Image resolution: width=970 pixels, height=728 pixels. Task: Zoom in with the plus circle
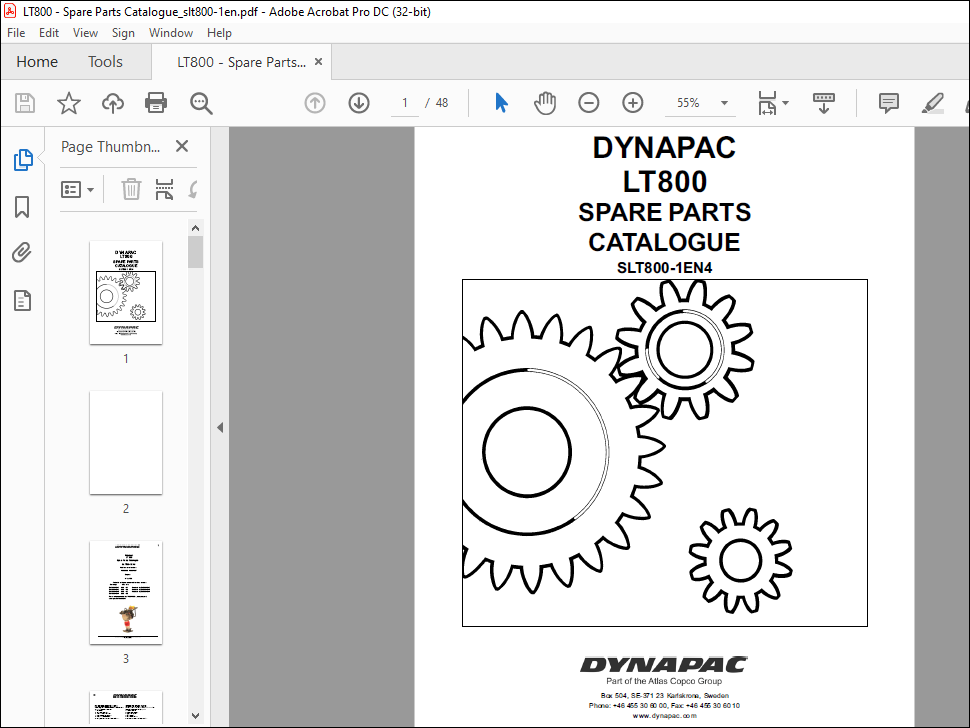[x=632, y=103]
